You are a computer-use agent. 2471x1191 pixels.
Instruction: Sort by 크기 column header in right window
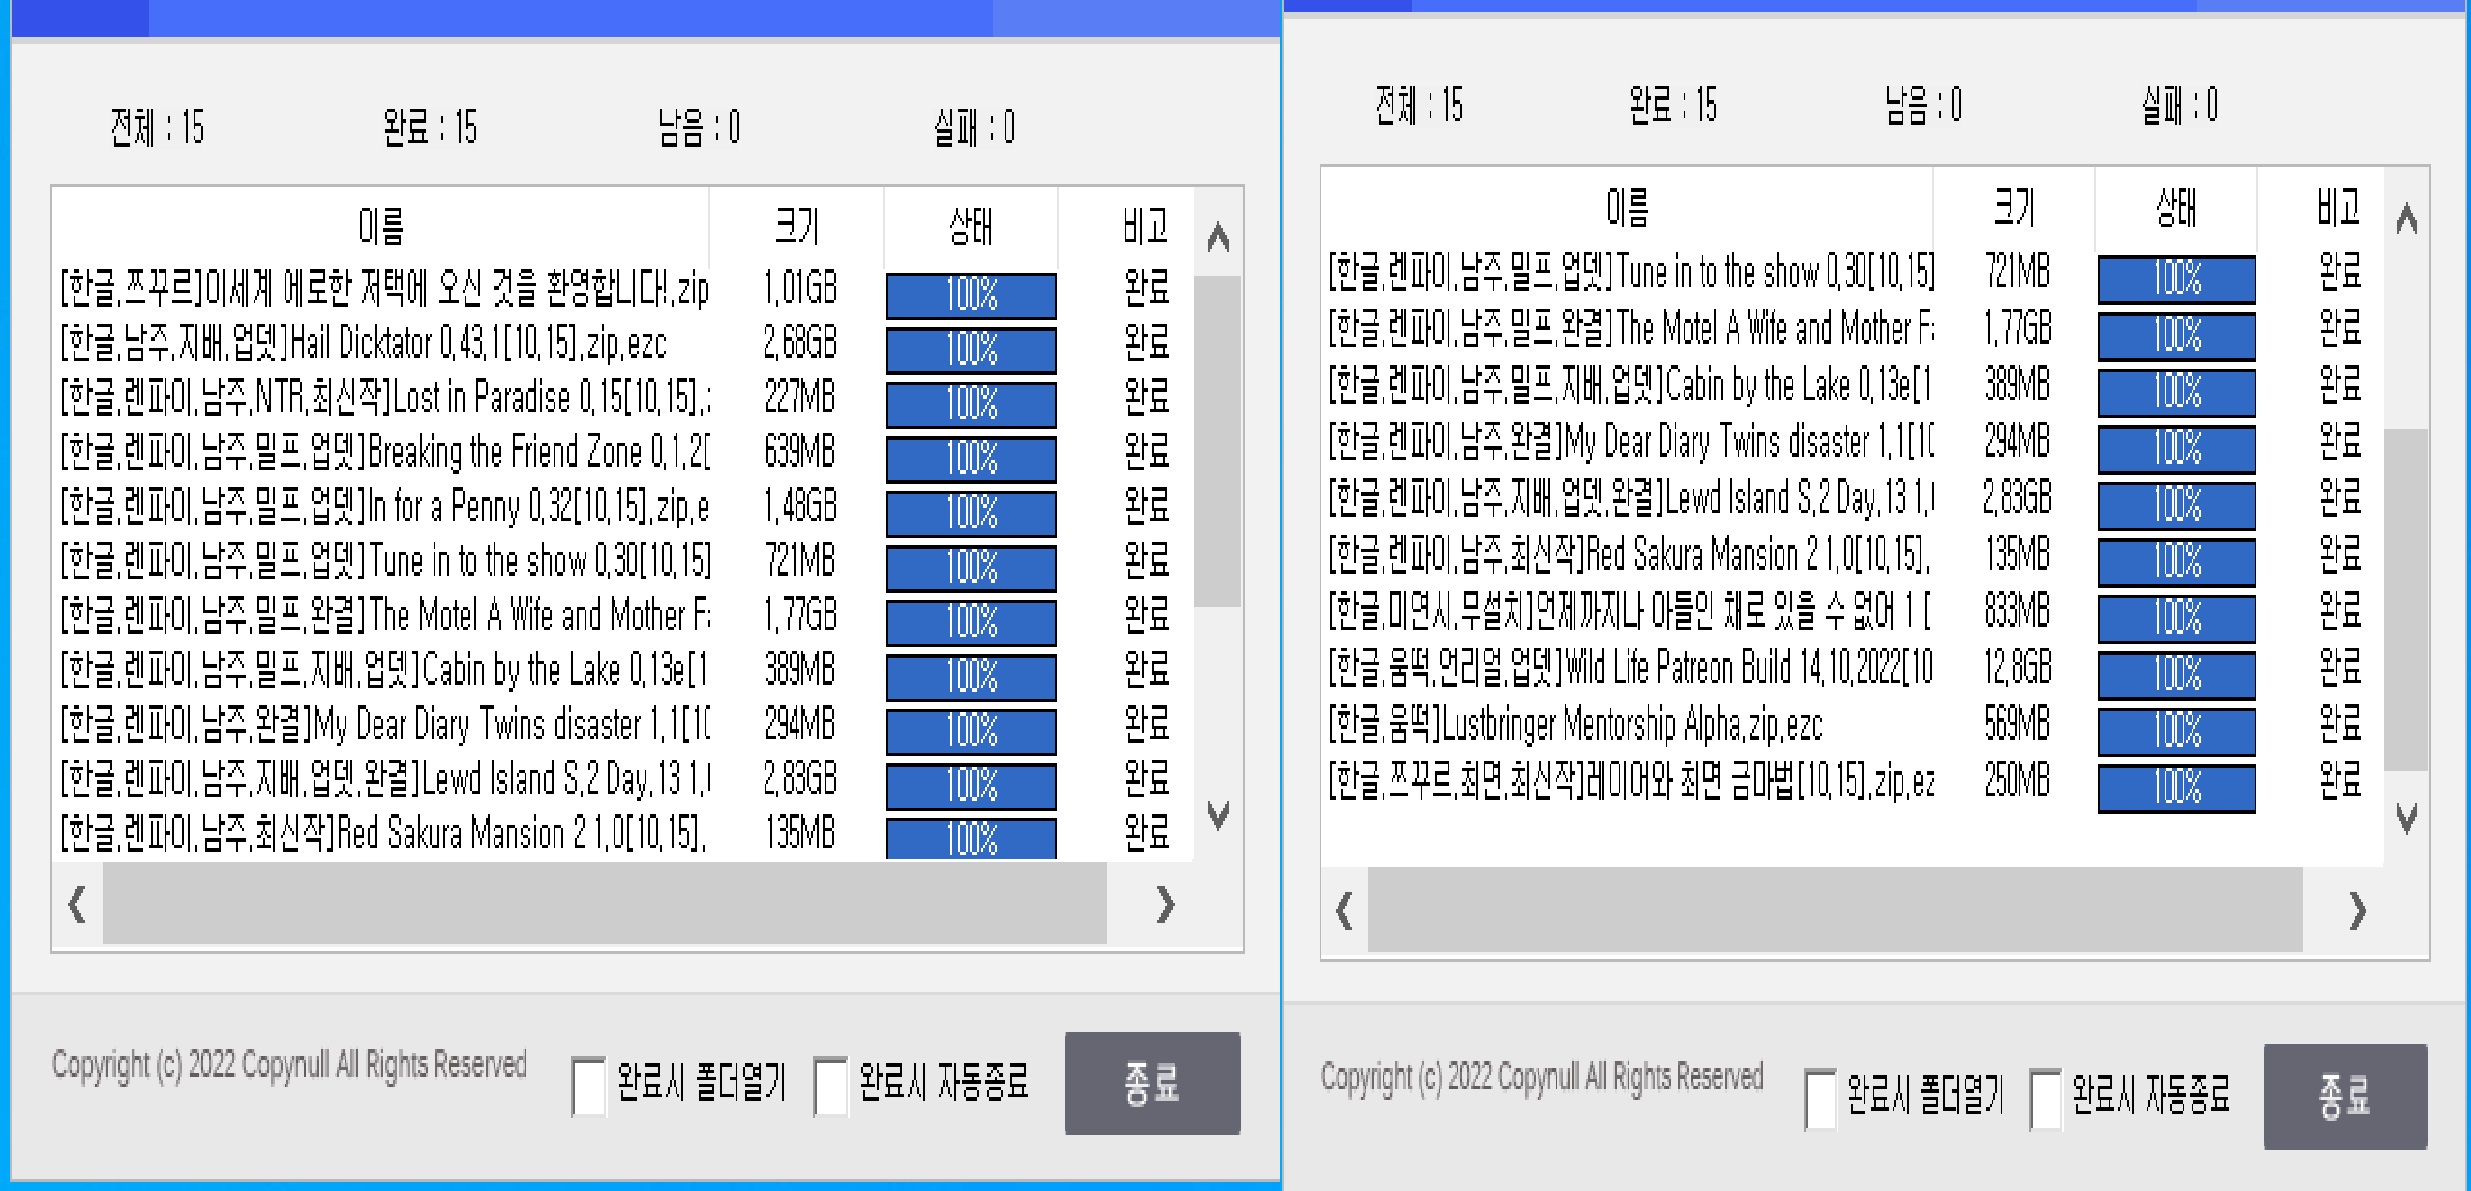tap(2014, 208)
